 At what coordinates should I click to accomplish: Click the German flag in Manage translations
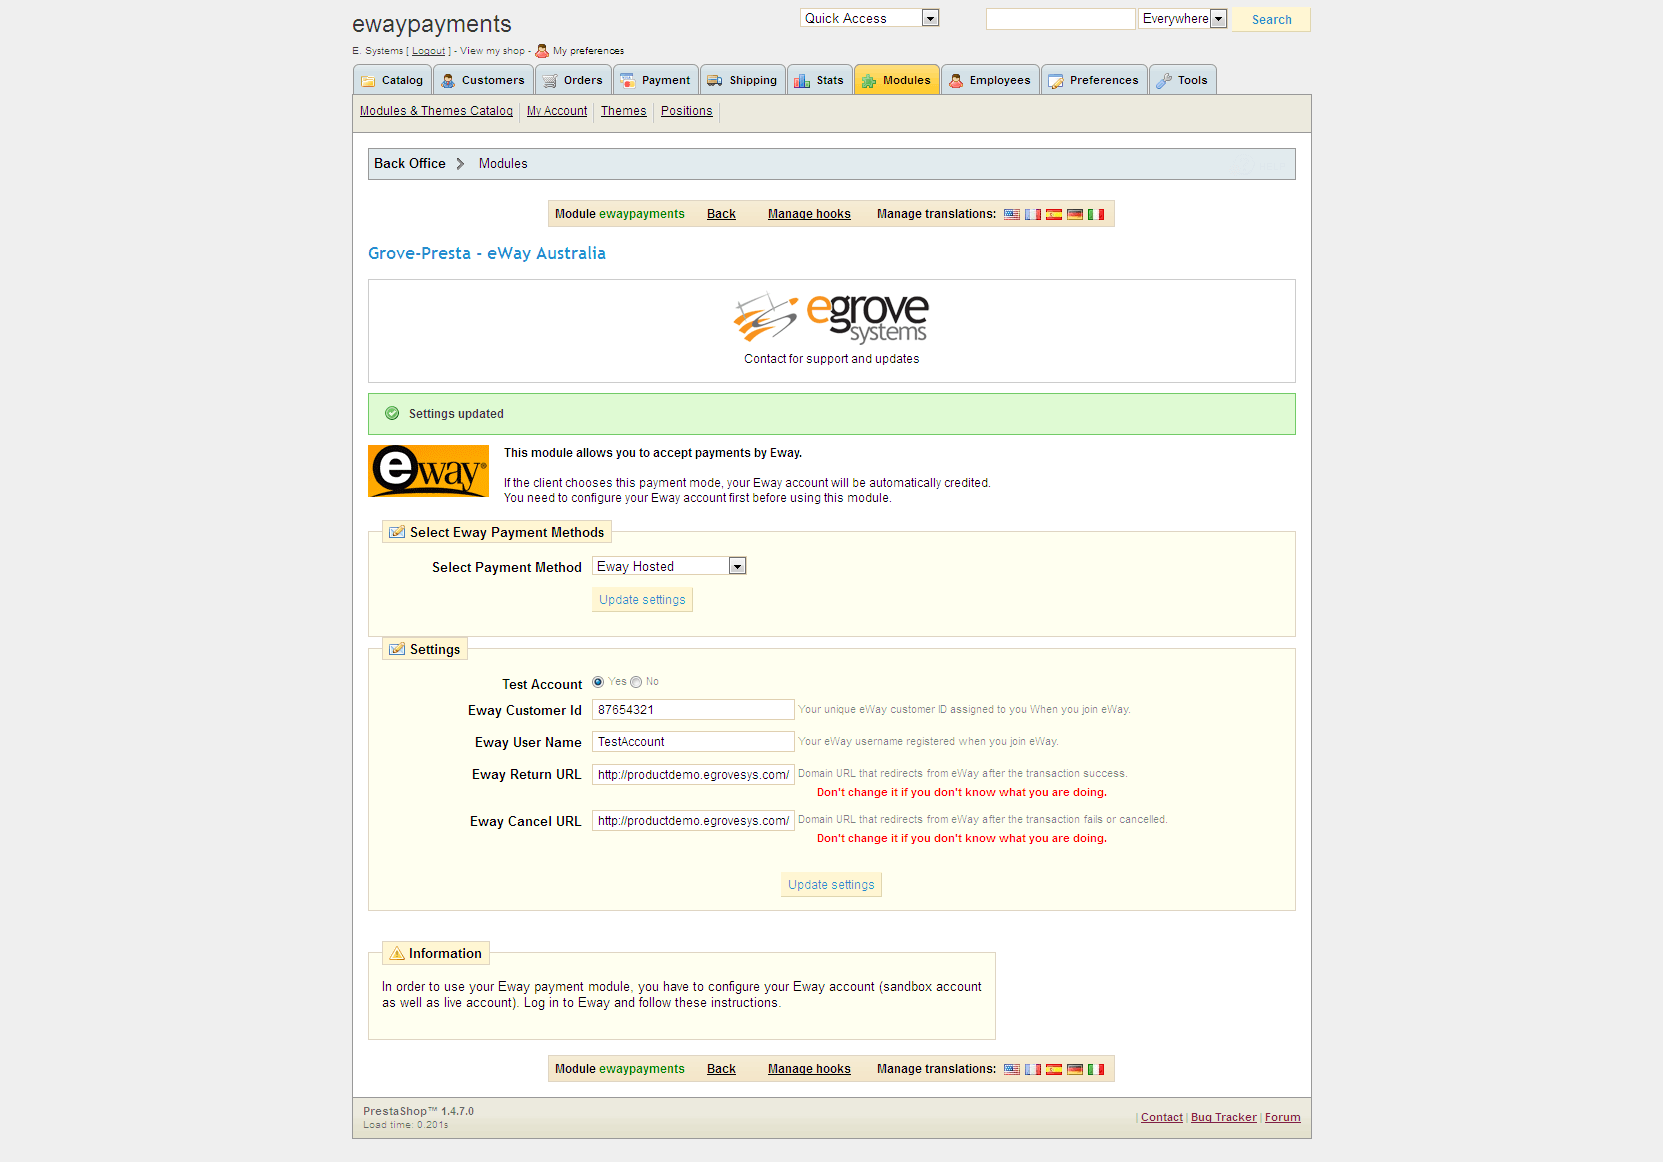(x=1075, y=214)
